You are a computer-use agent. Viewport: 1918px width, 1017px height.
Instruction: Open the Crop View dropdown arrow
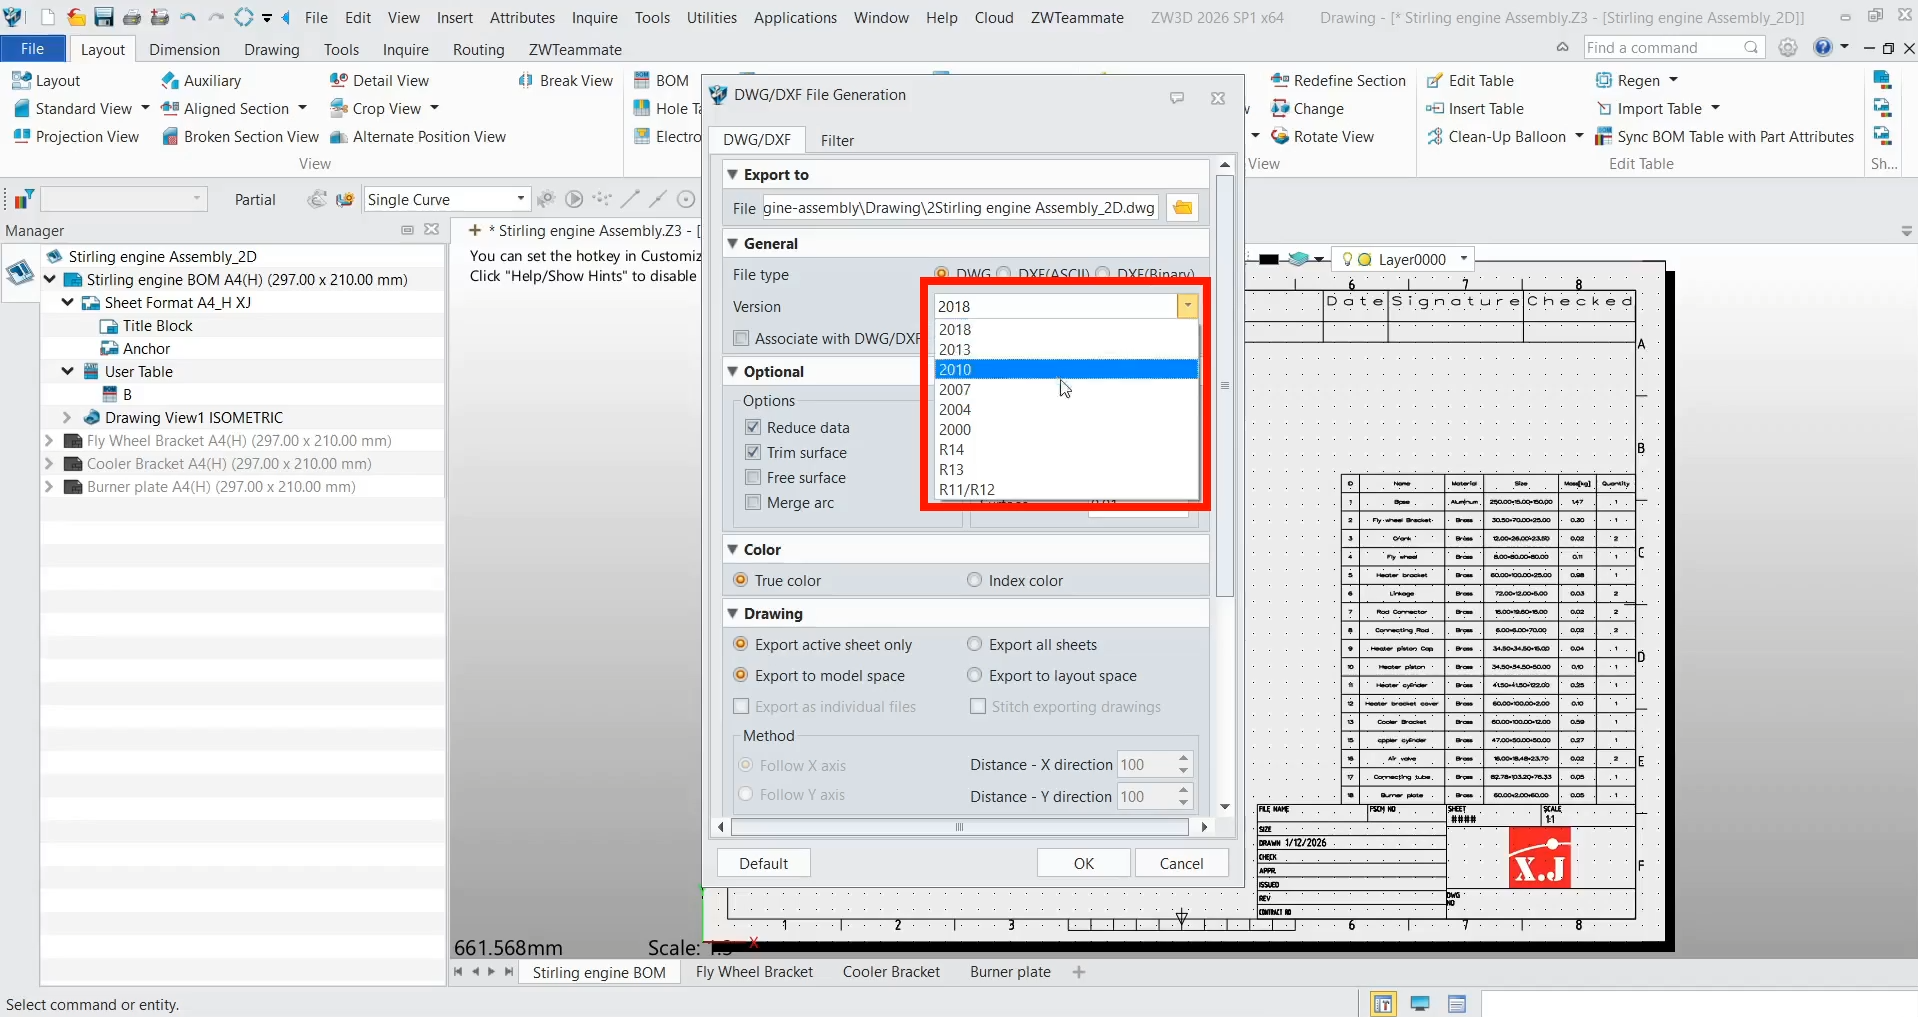point(434,108)
